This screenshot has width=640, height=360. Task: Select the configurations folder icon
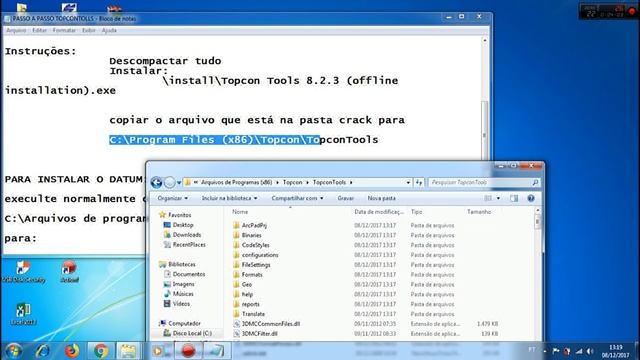pos(236,255)
